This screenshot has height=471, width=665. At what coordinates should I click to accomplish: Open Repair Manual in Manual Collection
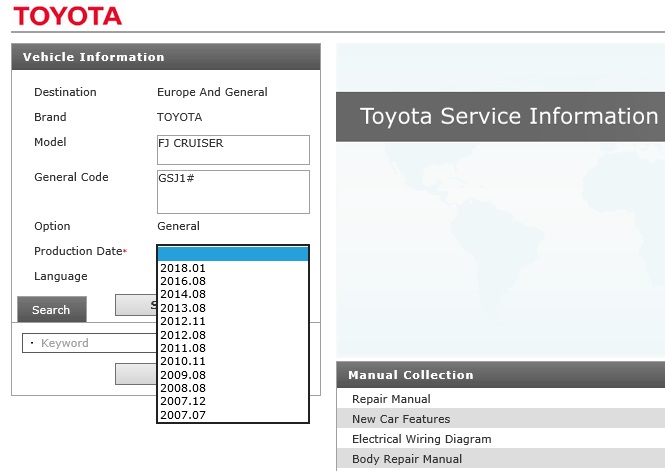(500, 399)
